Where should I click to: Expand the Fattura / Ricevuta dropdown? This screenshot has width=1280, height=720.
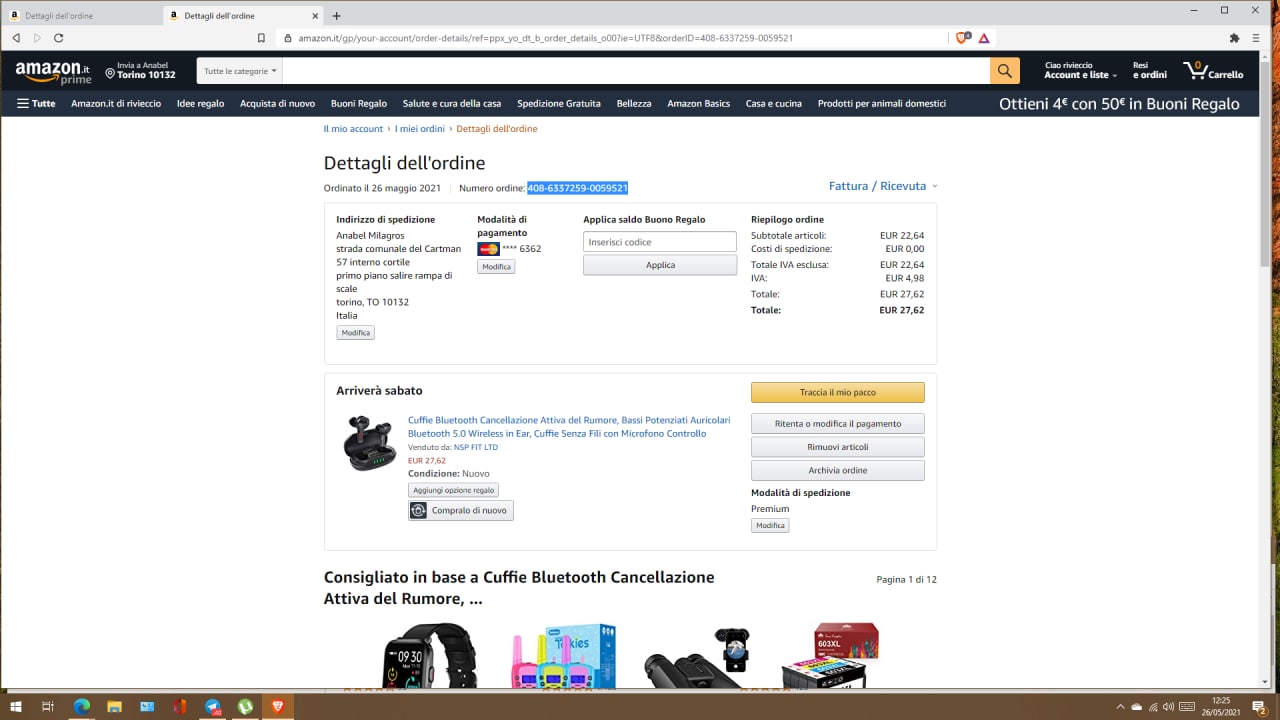pos(883,186)
